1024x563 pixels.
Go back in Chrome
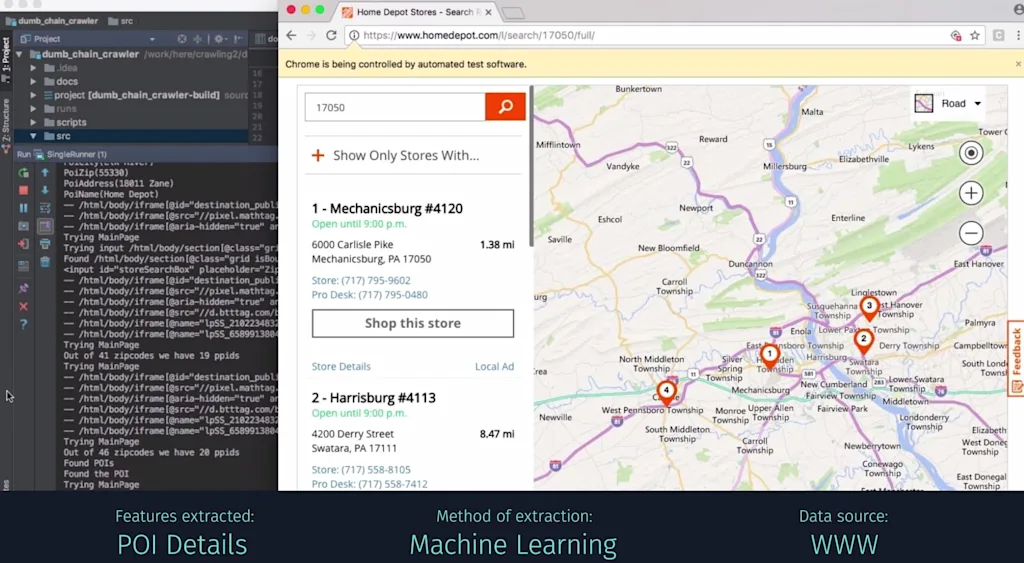[x=291, y=35]
